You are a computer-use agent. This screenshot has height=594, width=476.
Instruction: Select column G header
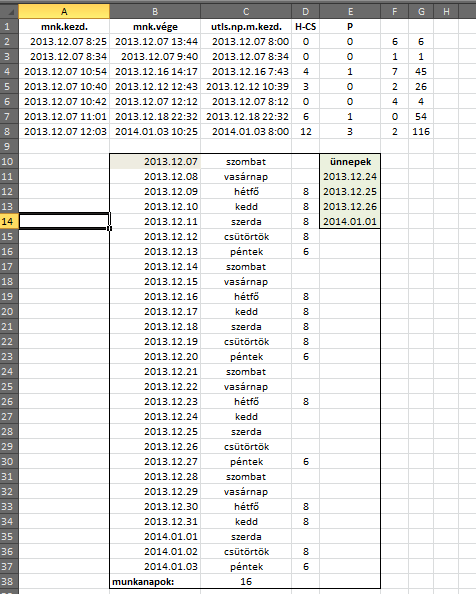421,12
